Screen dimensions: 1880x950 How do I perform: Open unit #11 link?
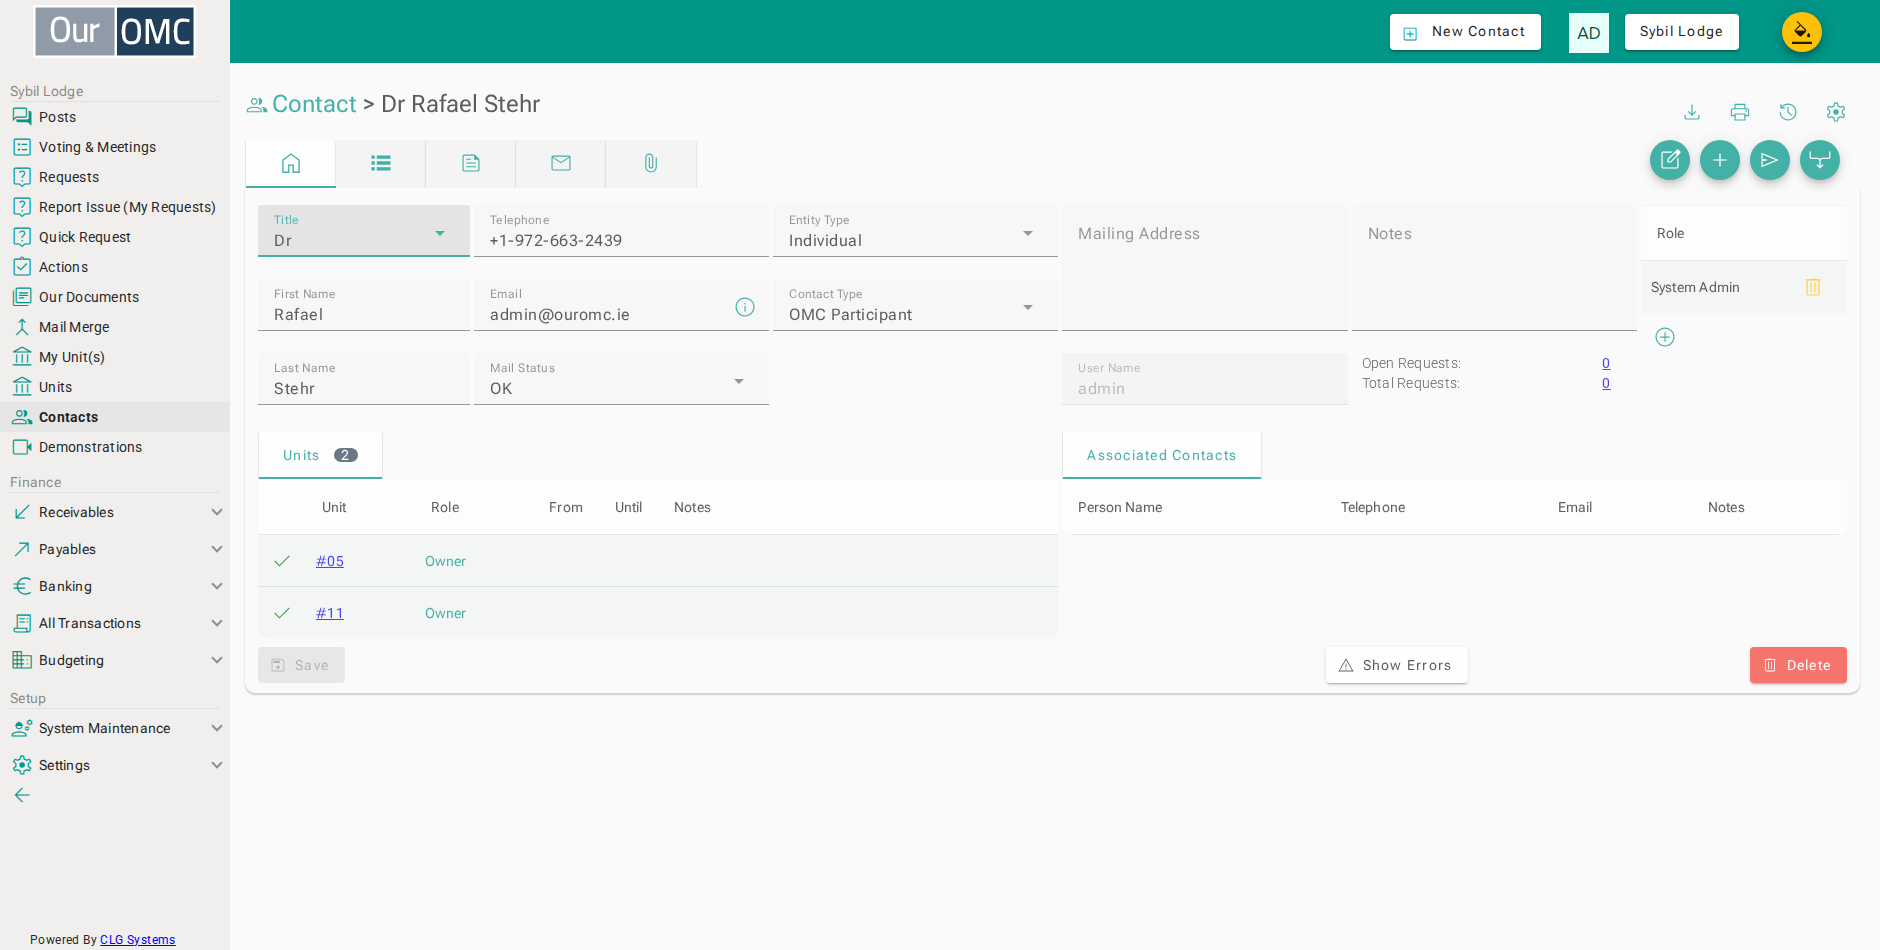[x=330, y=613]
